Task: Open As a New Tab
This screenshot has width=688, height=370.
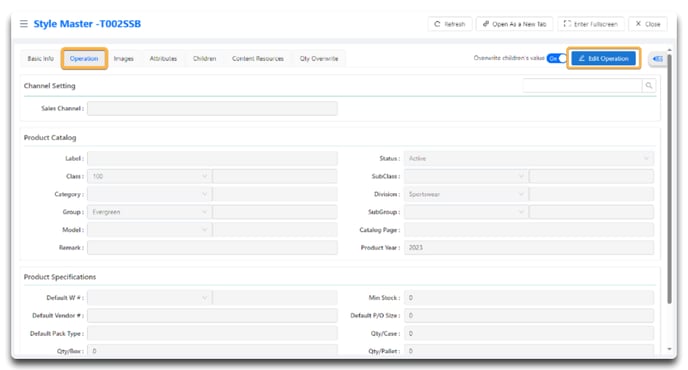Action: (515, 24)
